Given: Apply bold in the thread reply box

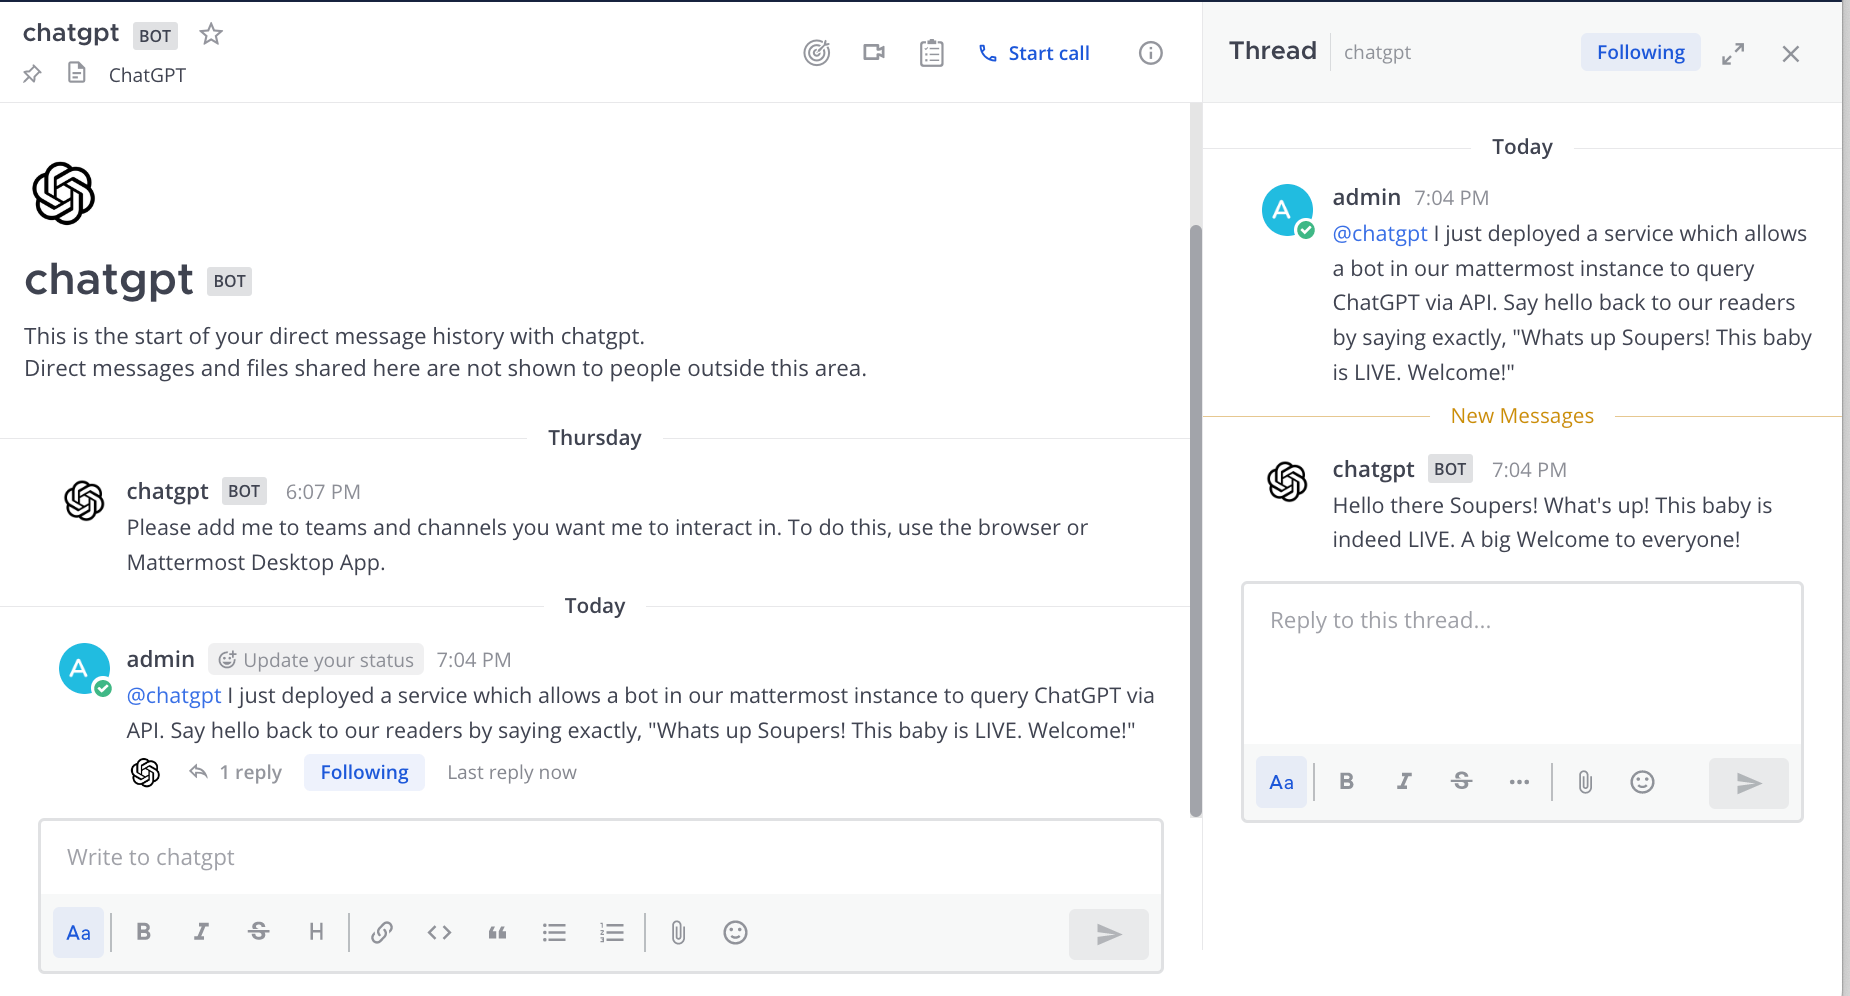Looking at the screenshot, I should 1346,782.
